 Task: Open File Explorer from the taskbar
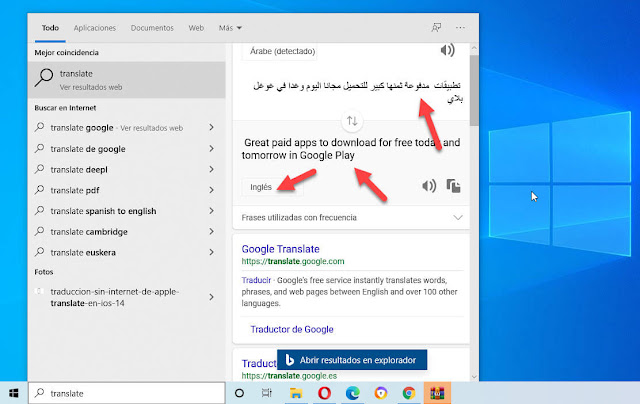[x=296, y=393]
